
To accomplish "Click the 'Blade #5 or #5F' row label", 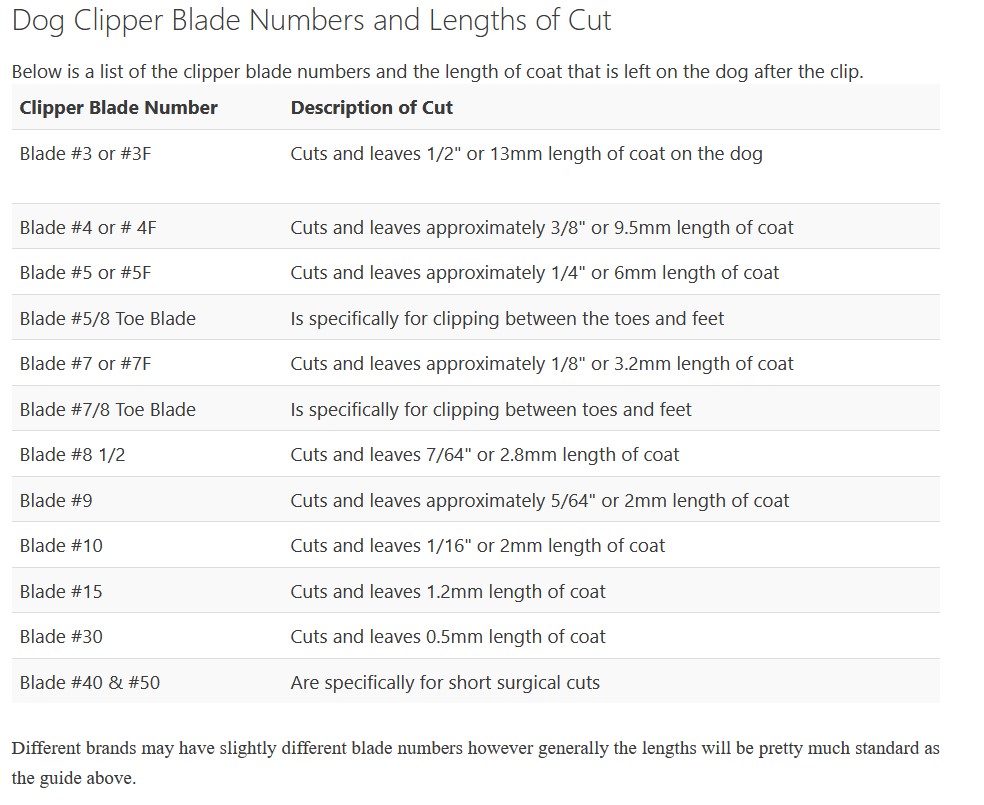I will pyautogui.click(x=85, y=272).
